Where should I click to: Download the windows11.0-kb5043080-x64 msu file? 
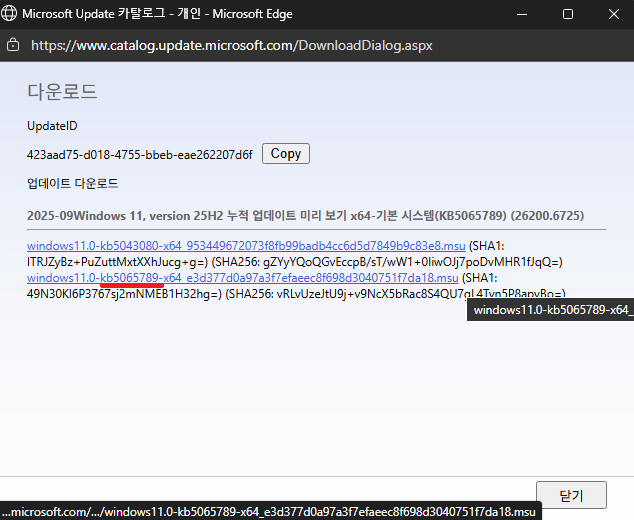pyautogui.click(x=246, y=246)
